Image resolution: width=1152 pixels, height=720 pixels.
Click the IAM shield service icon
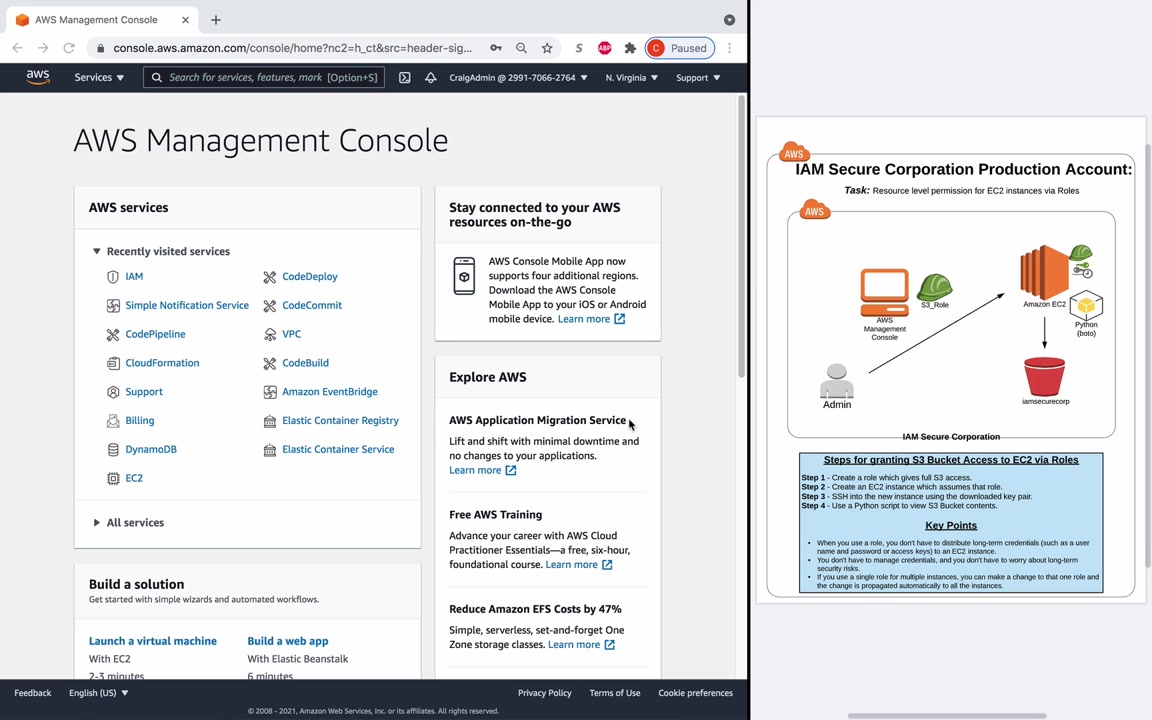[x=112, y=277]
